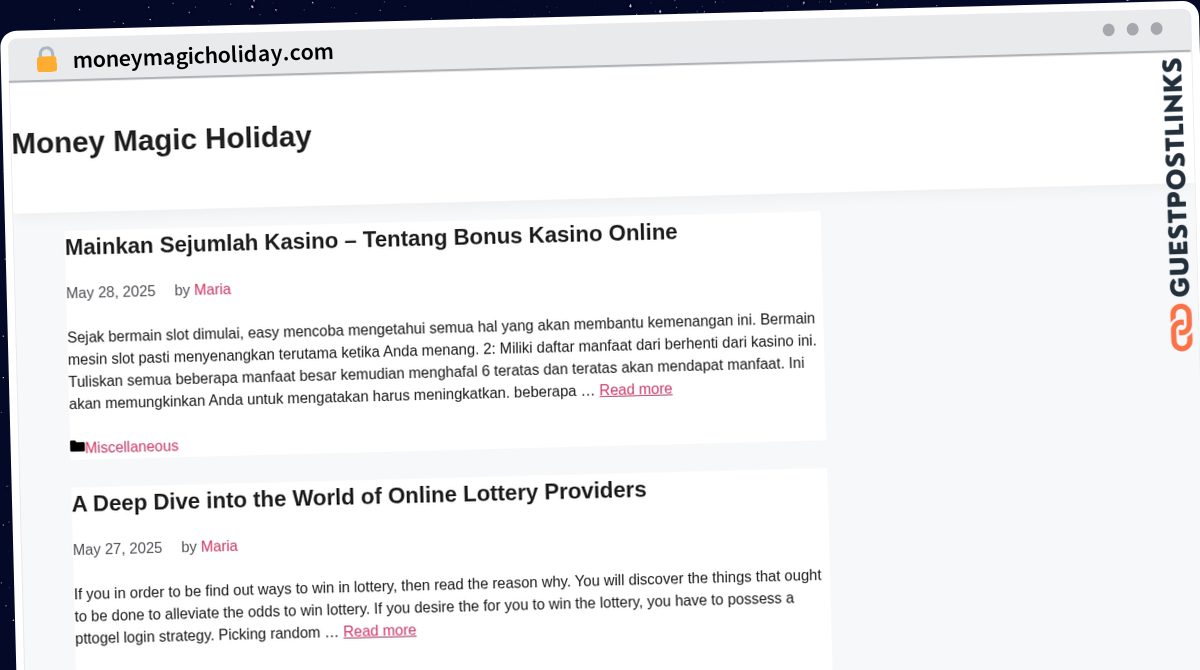The width and height of the screenshot is (1200, 670).
Task: Click the orange padlock icon in address bar
Action: 46,60
